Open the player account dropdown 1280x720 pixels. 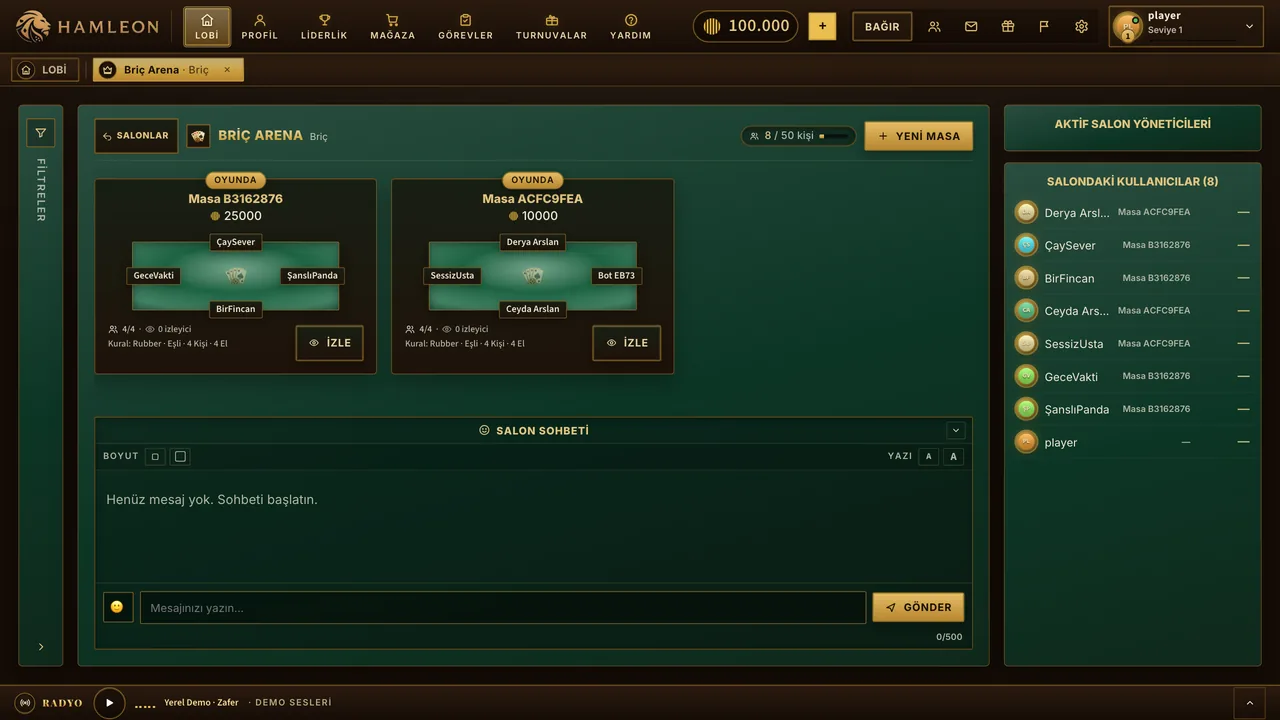(x=1185, y=27)
